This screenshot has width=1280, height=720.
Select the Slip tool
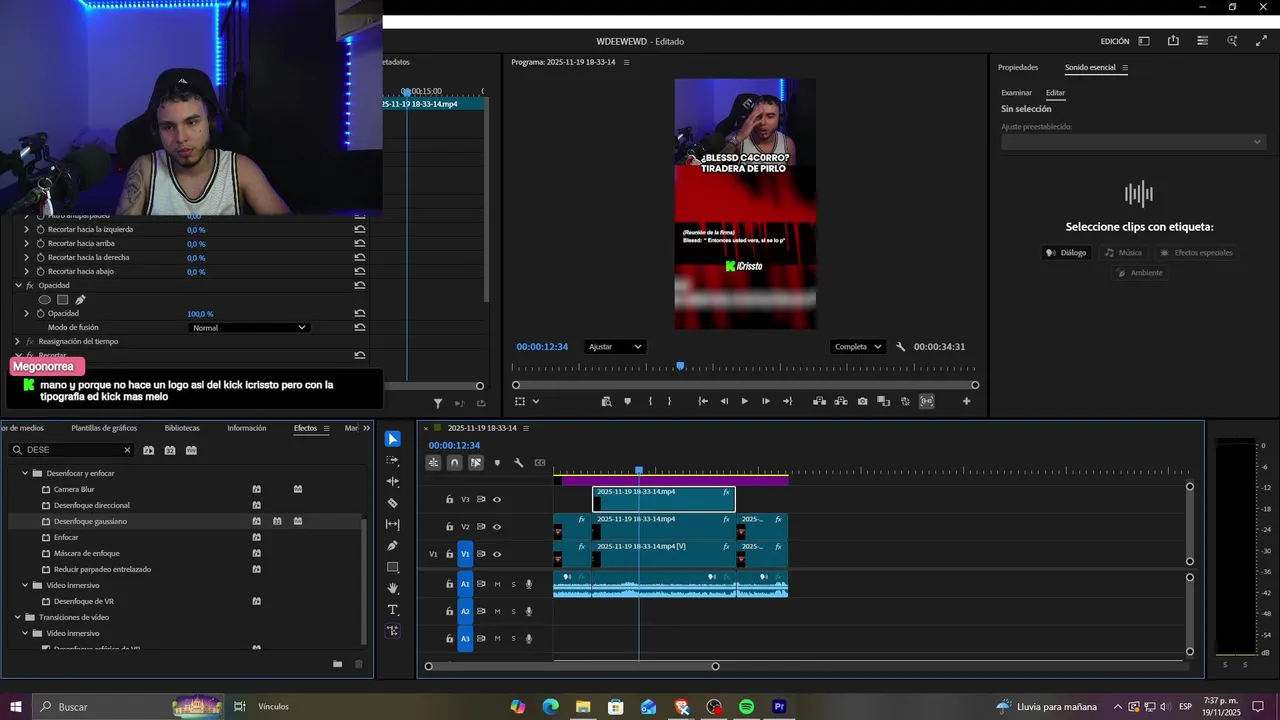point(393,524)
